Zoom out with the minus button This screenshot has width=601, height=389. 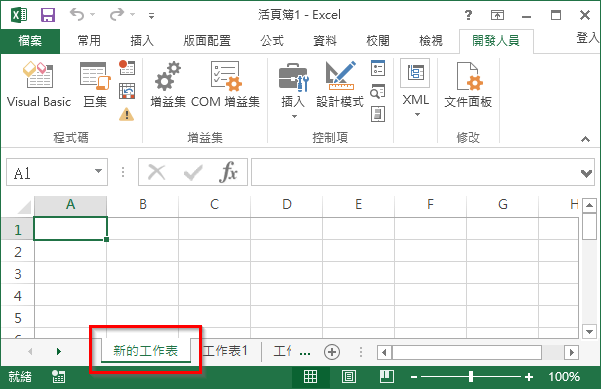point(414,378)
